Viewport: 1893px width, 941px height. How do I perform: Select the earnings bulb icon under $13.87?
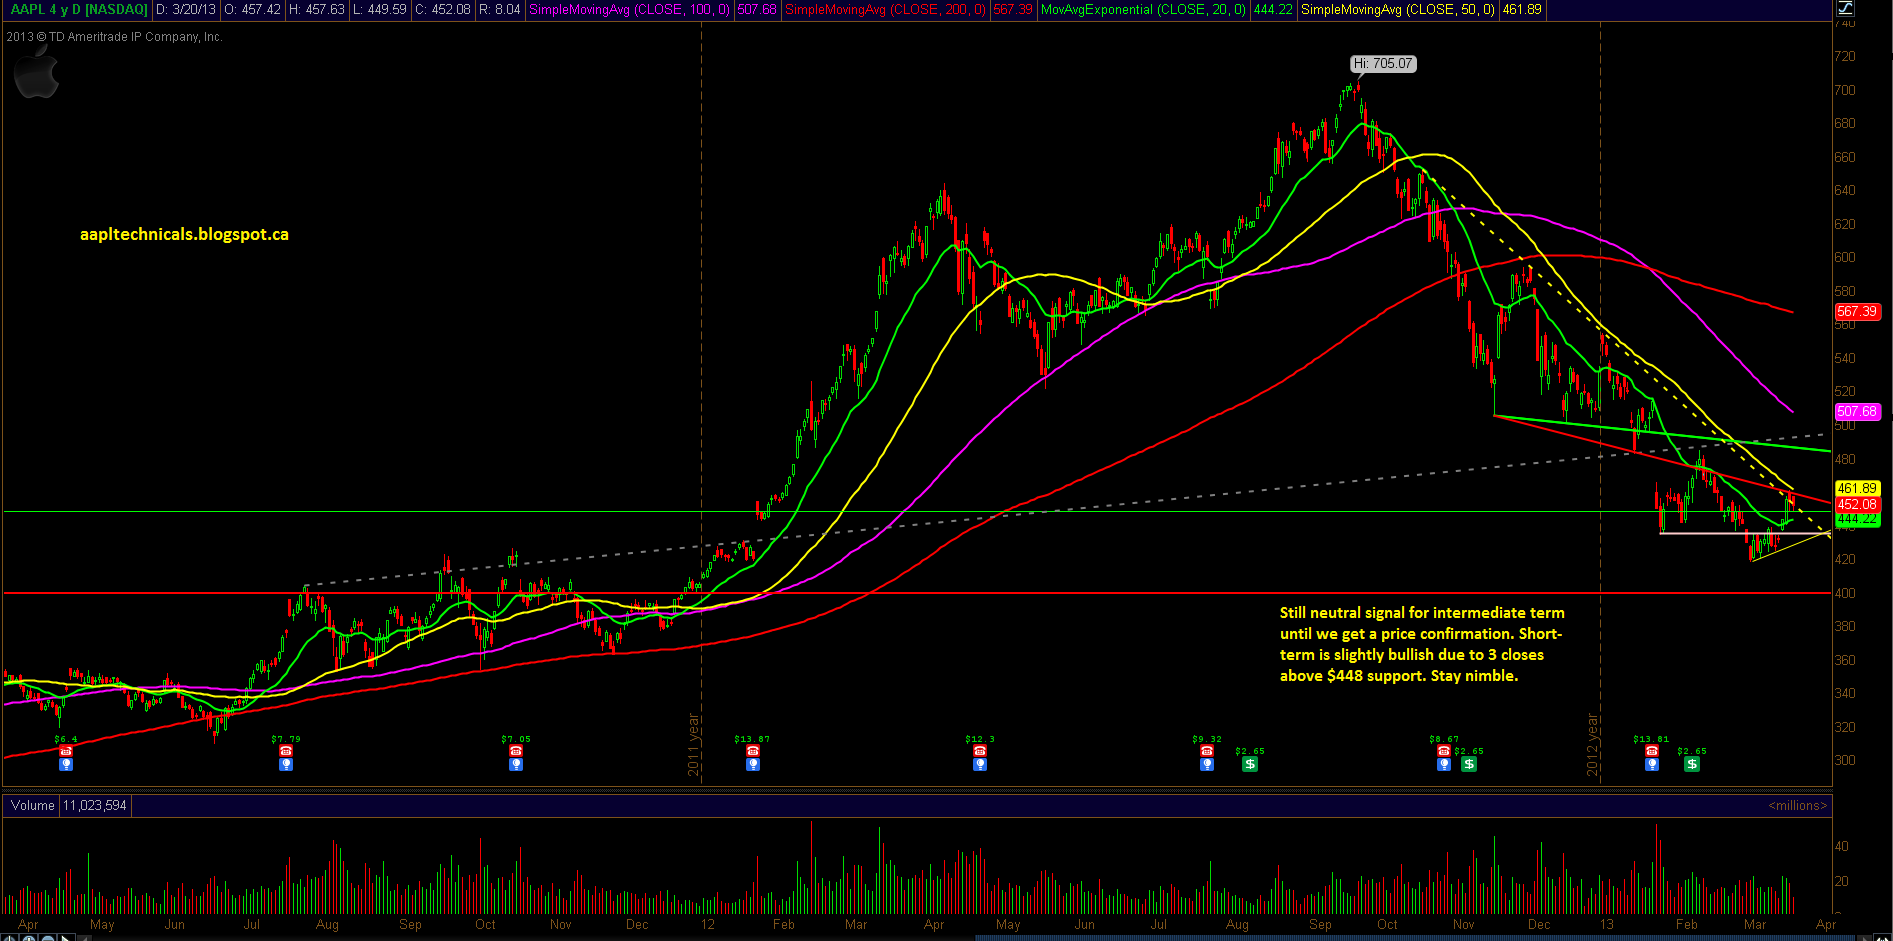pos(753,764)
